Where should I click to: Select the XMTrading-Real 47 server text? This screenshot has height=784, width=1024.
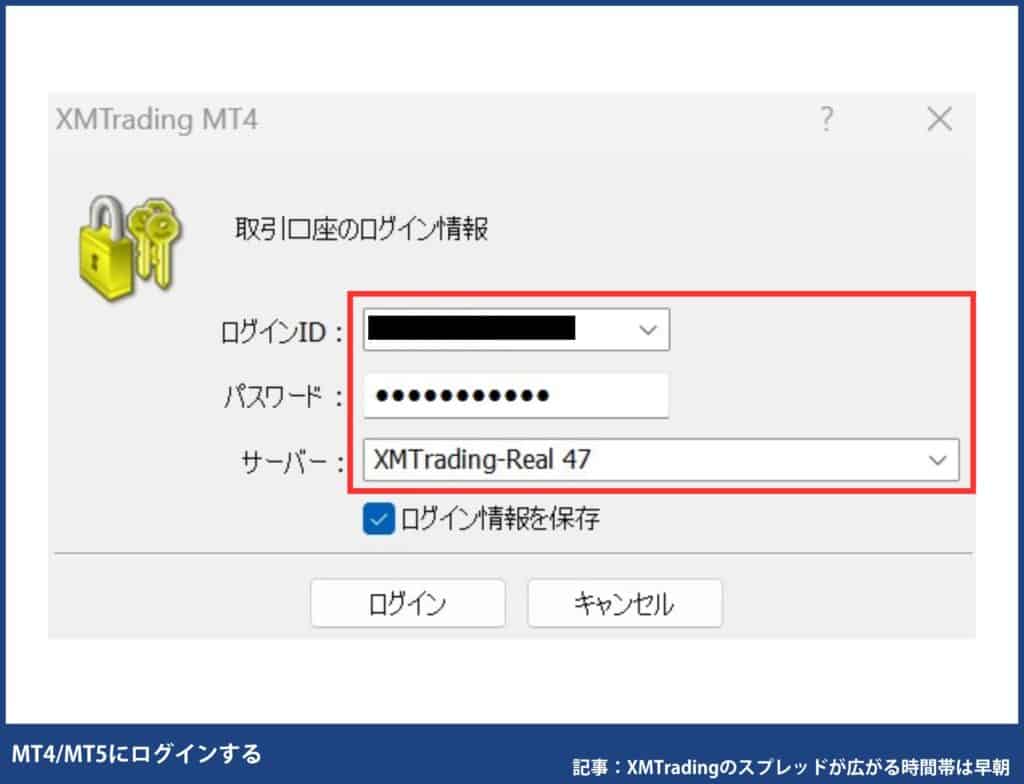click(x=482, y=460)
